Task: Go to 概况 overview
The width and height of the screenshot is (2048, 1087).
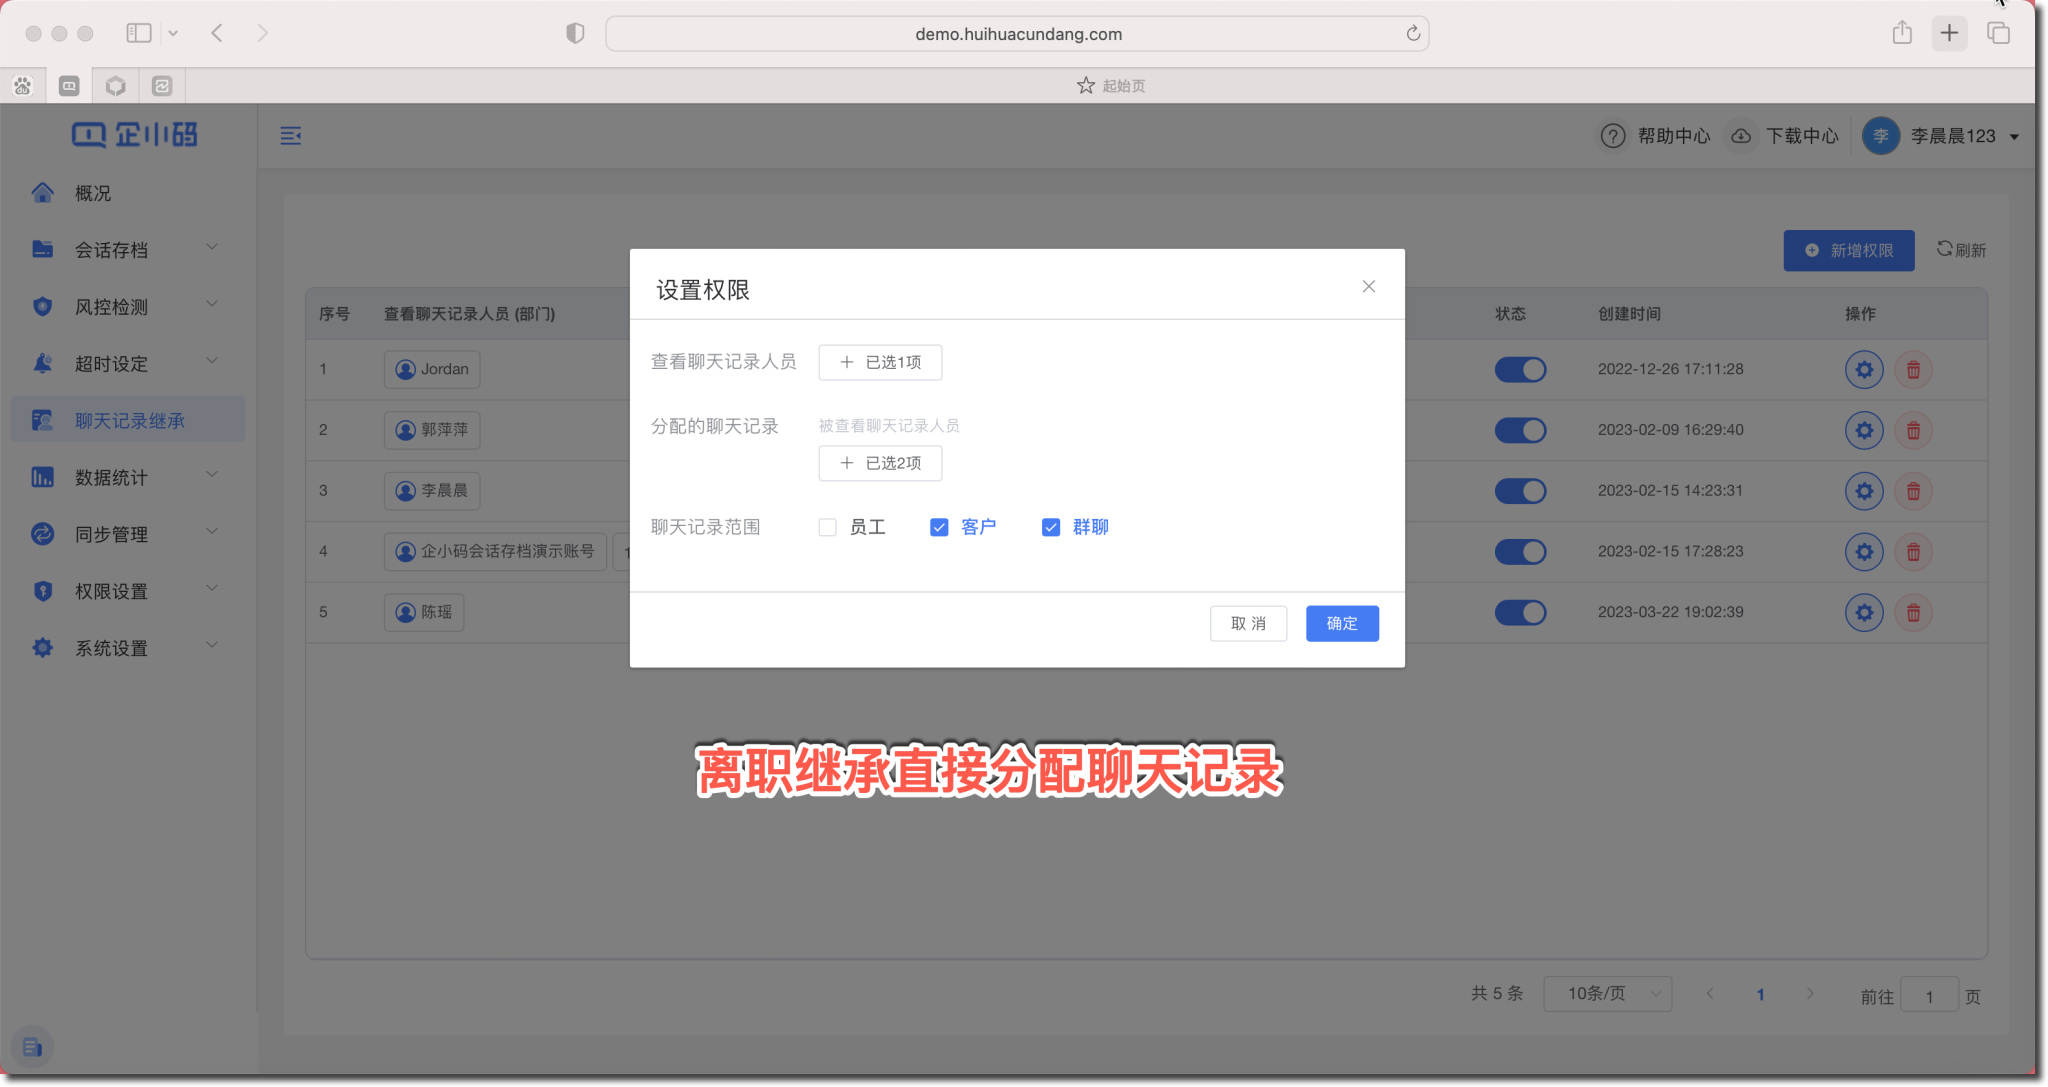Action: [x=127, y=193]
